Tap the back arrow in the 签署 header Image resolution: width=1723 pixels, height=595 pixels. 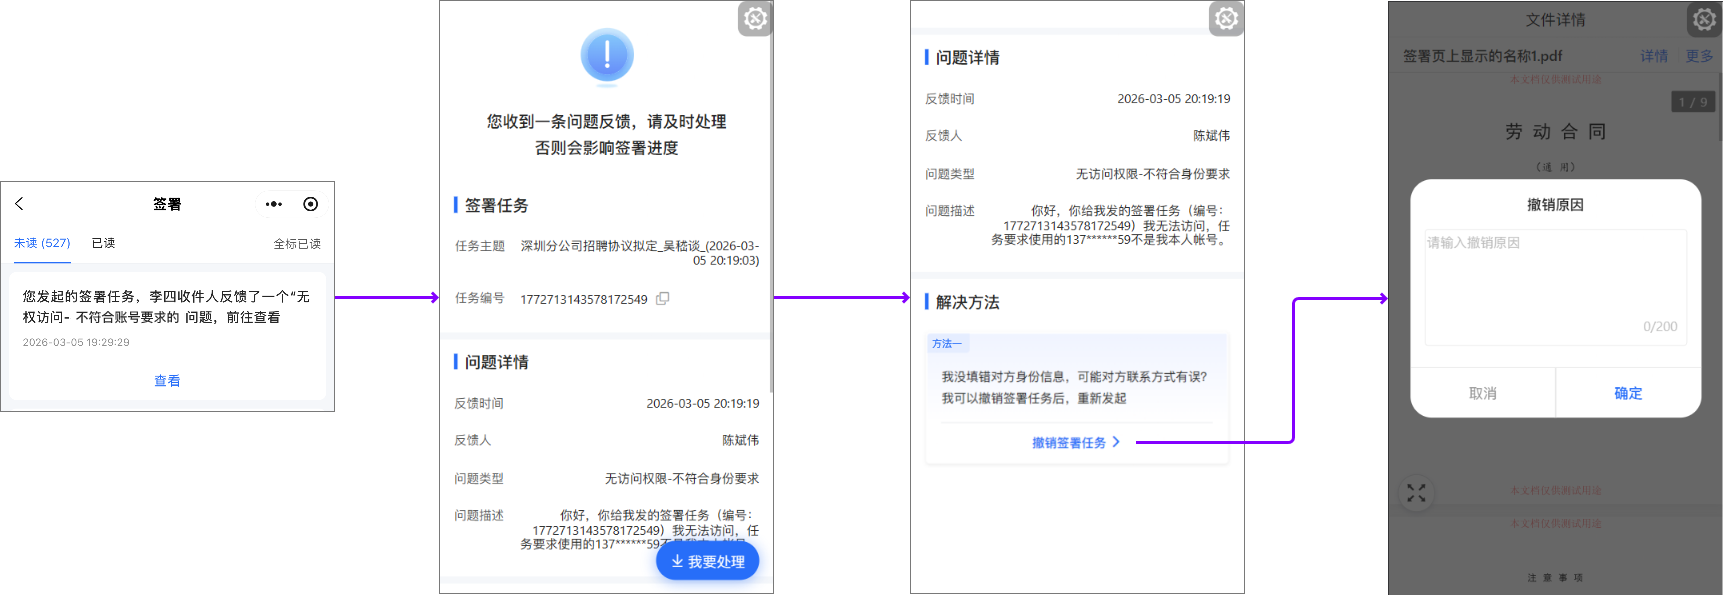pos(19,204)
